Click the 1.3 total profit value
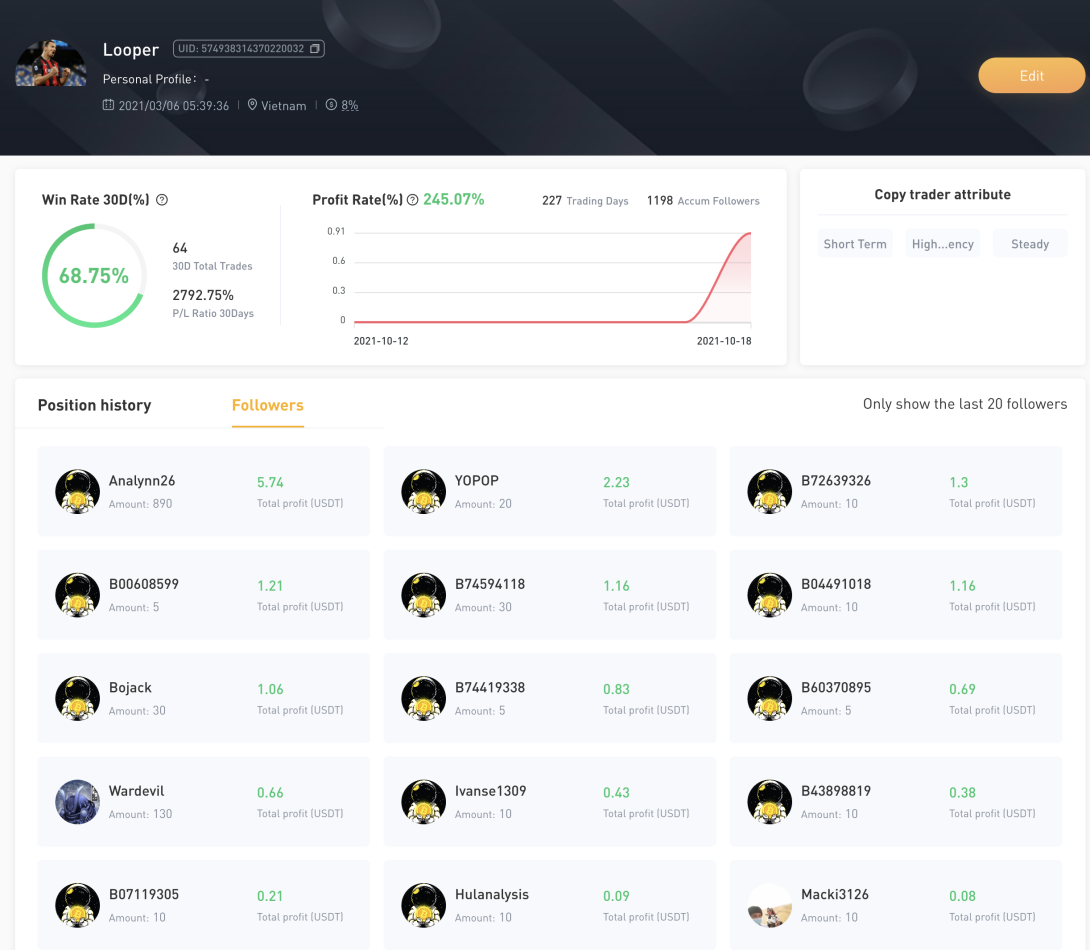Screen dimensions: 1090x950 click(x=959, y=482)
